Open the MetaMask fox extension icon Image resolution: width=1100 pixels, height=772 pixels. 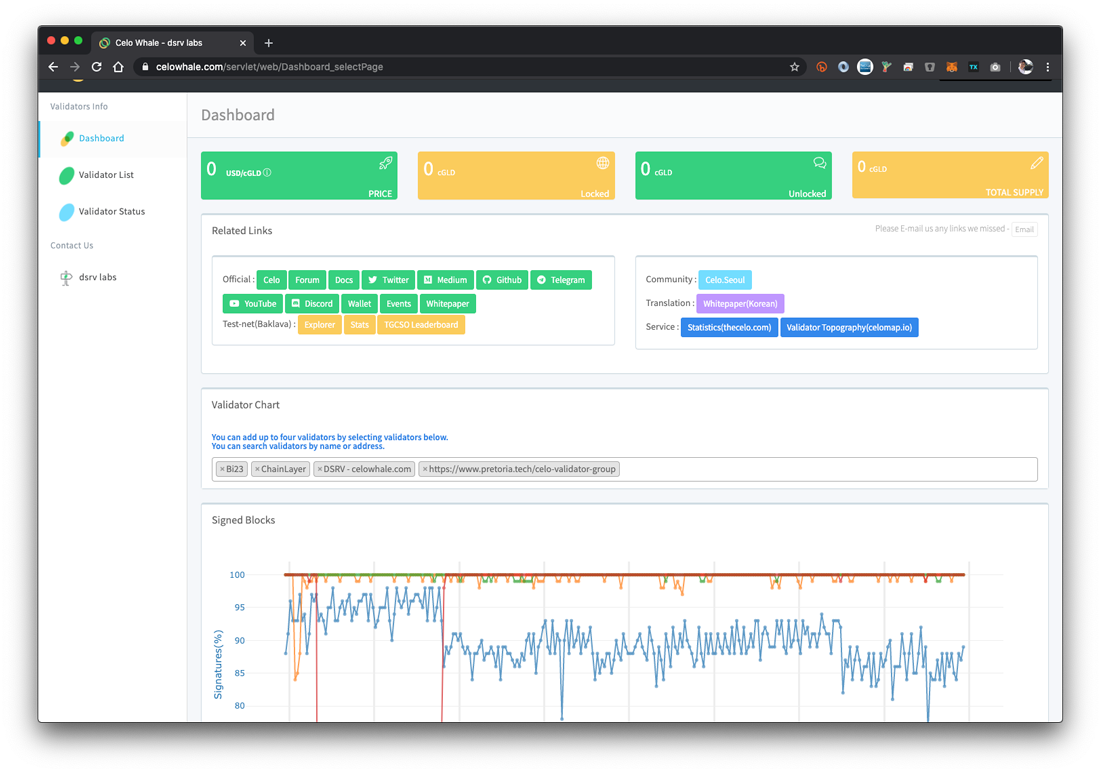[951, 67]
